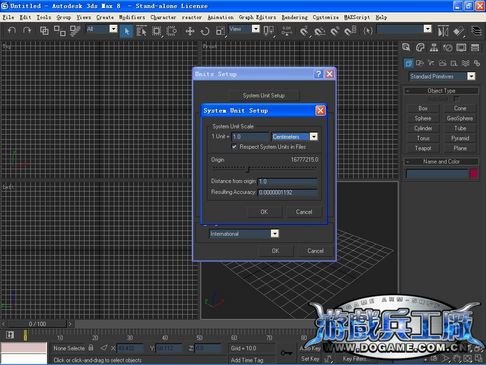Collapse the Name and Color rollout
The height and width of the screenshot is (365, 486).
pos(442,162)
